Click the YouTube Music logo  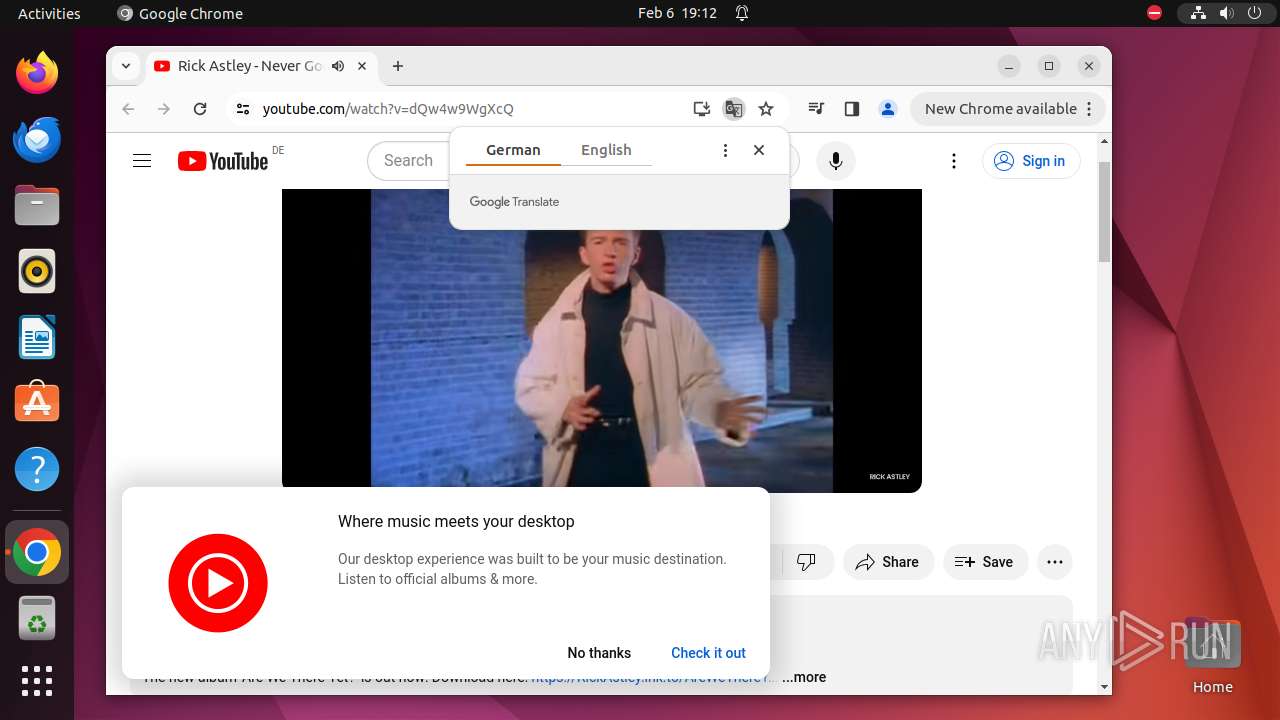(218, 583)
